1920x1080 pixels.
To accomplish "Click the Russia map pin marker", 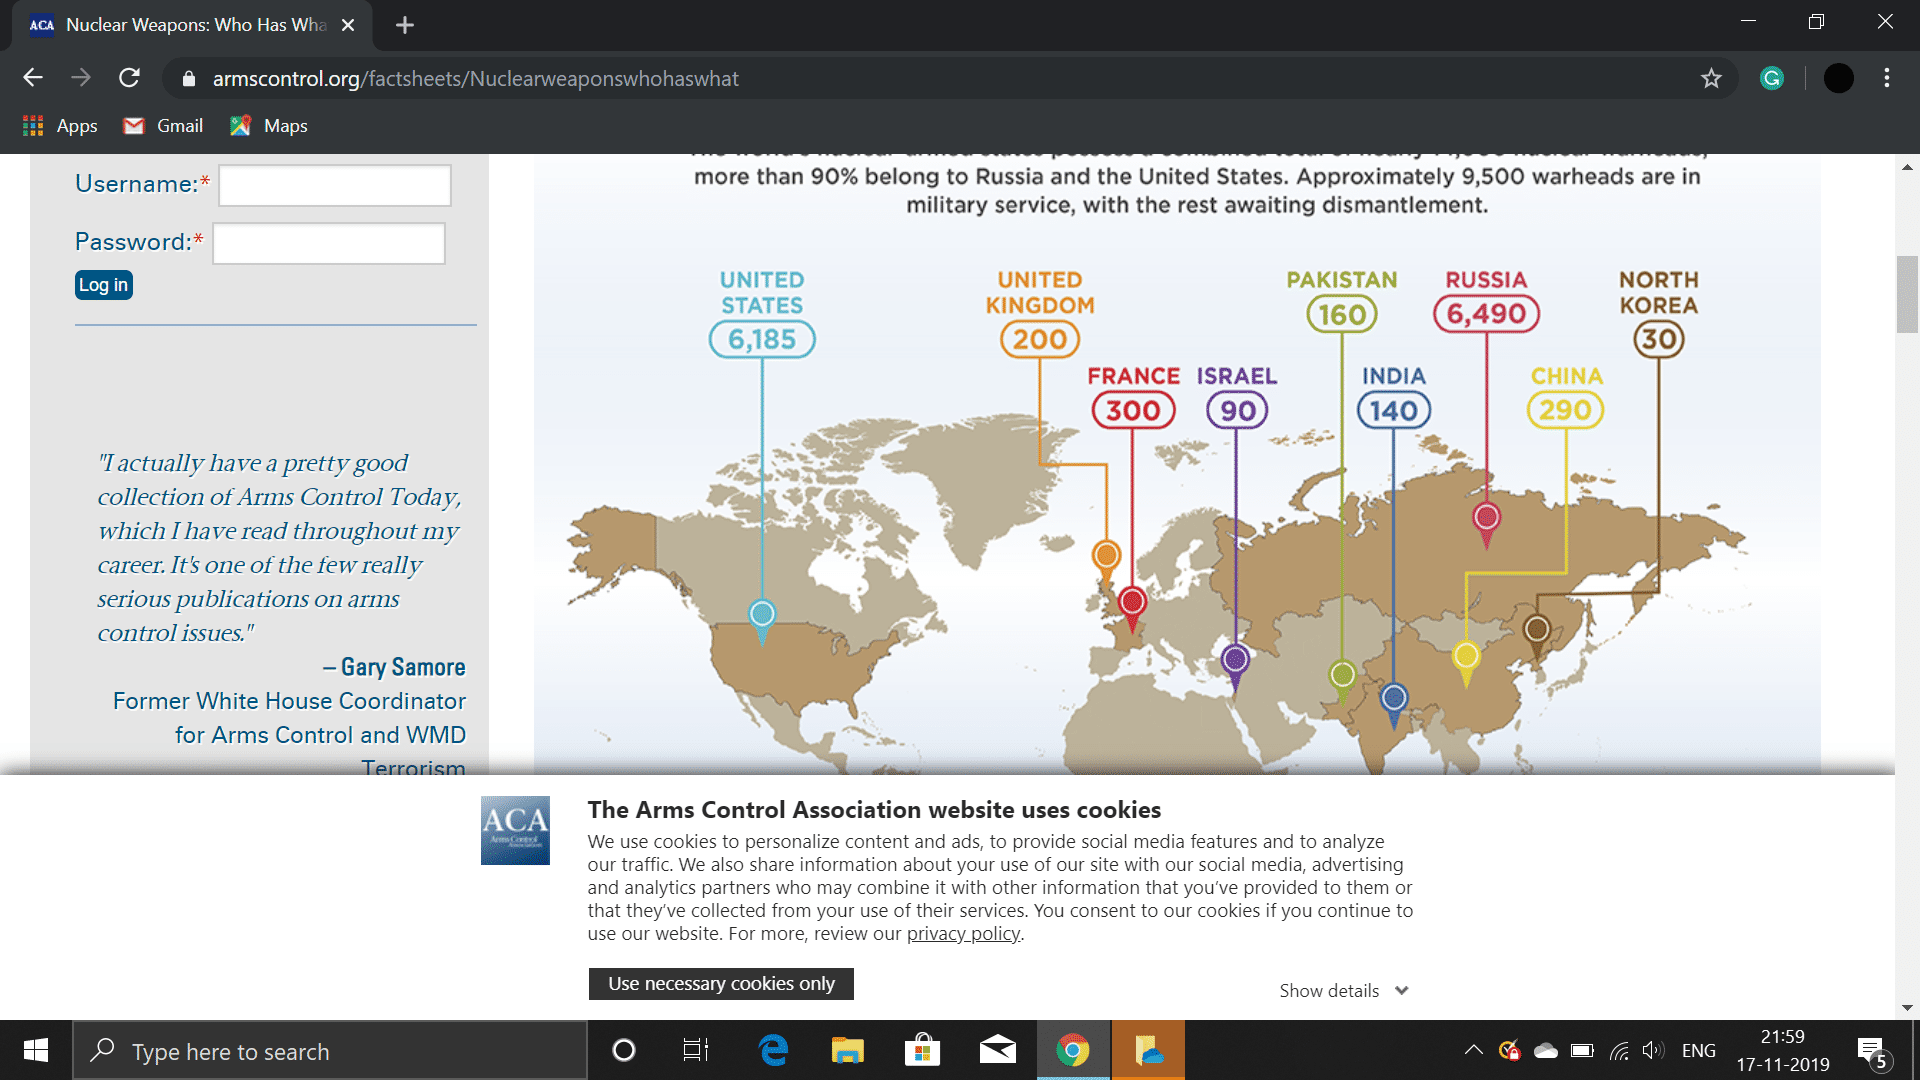I will pos(1486,518).
